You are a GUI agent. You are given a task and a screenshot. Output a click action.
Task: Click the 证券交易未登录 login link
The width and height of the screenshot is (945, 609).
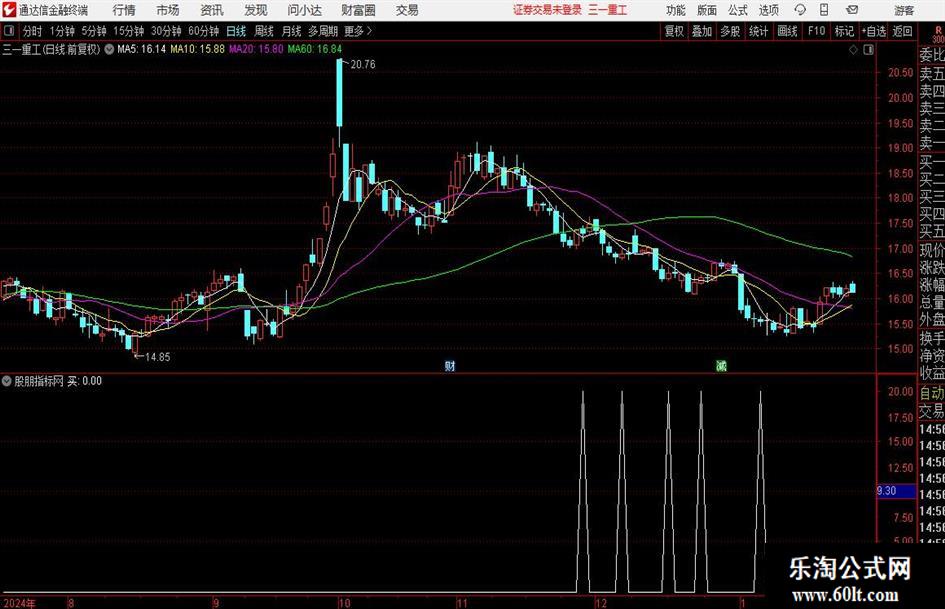pos(547,10)
